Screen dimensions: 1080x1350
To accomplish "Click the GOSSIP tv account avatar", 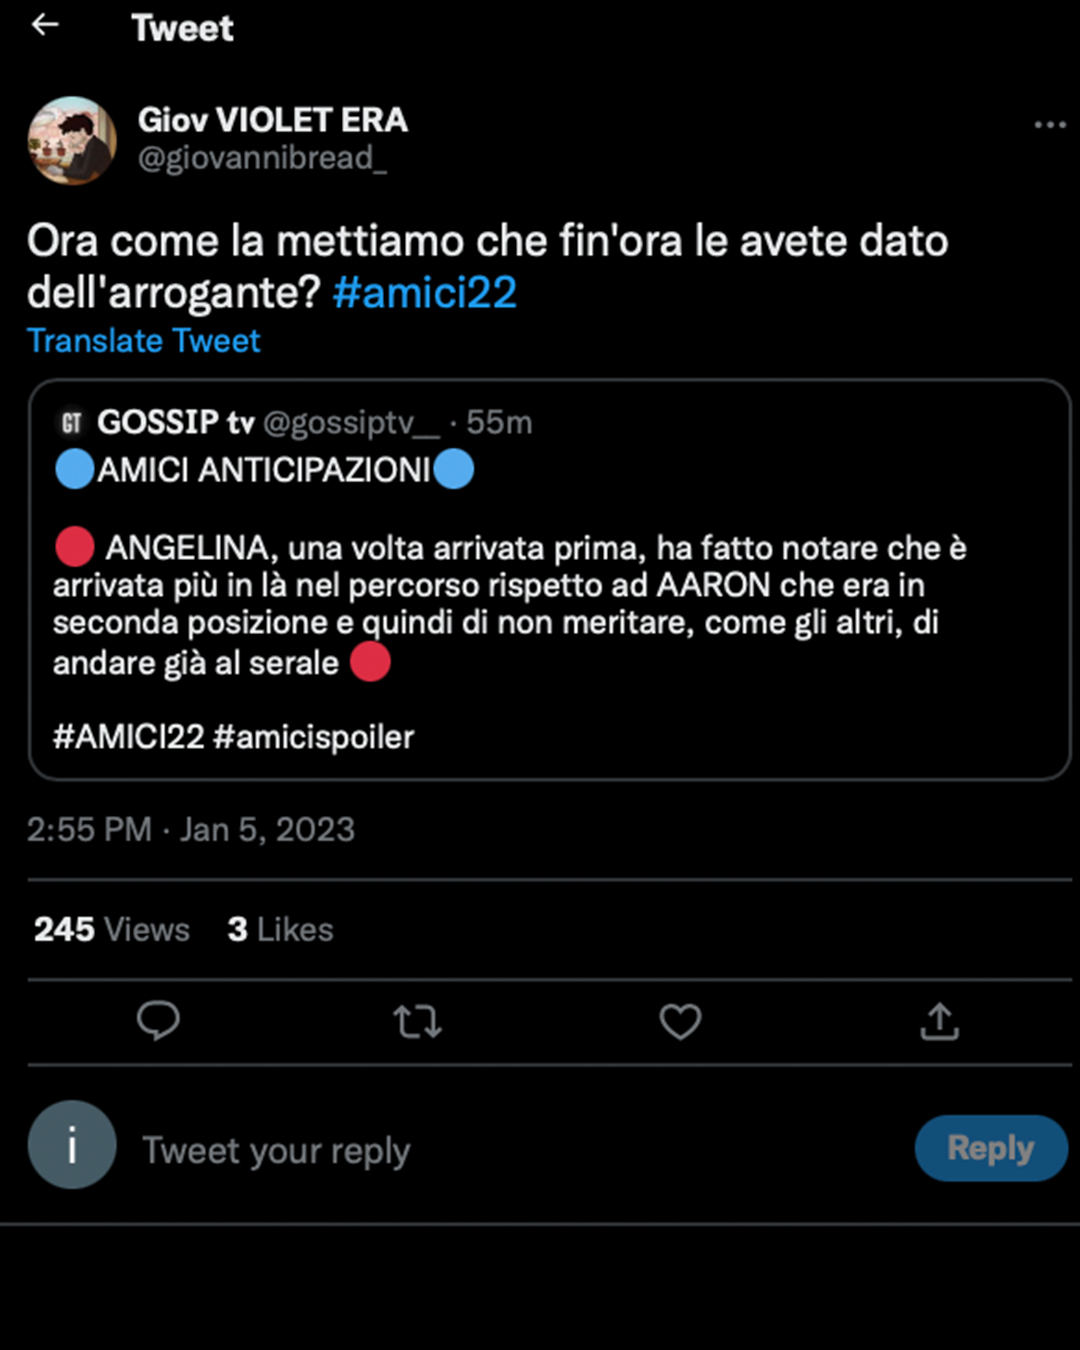I will 71,423.
